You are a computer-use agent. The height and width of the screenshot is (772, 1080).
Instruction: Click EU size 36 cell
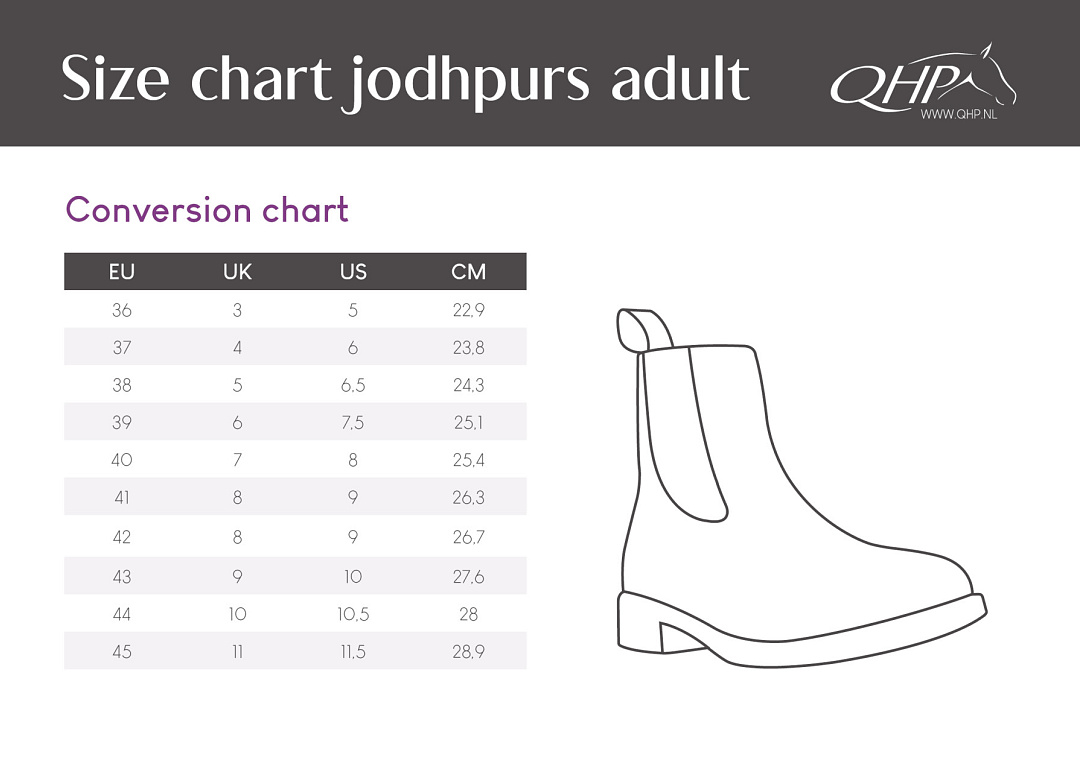tap(122, 310)
